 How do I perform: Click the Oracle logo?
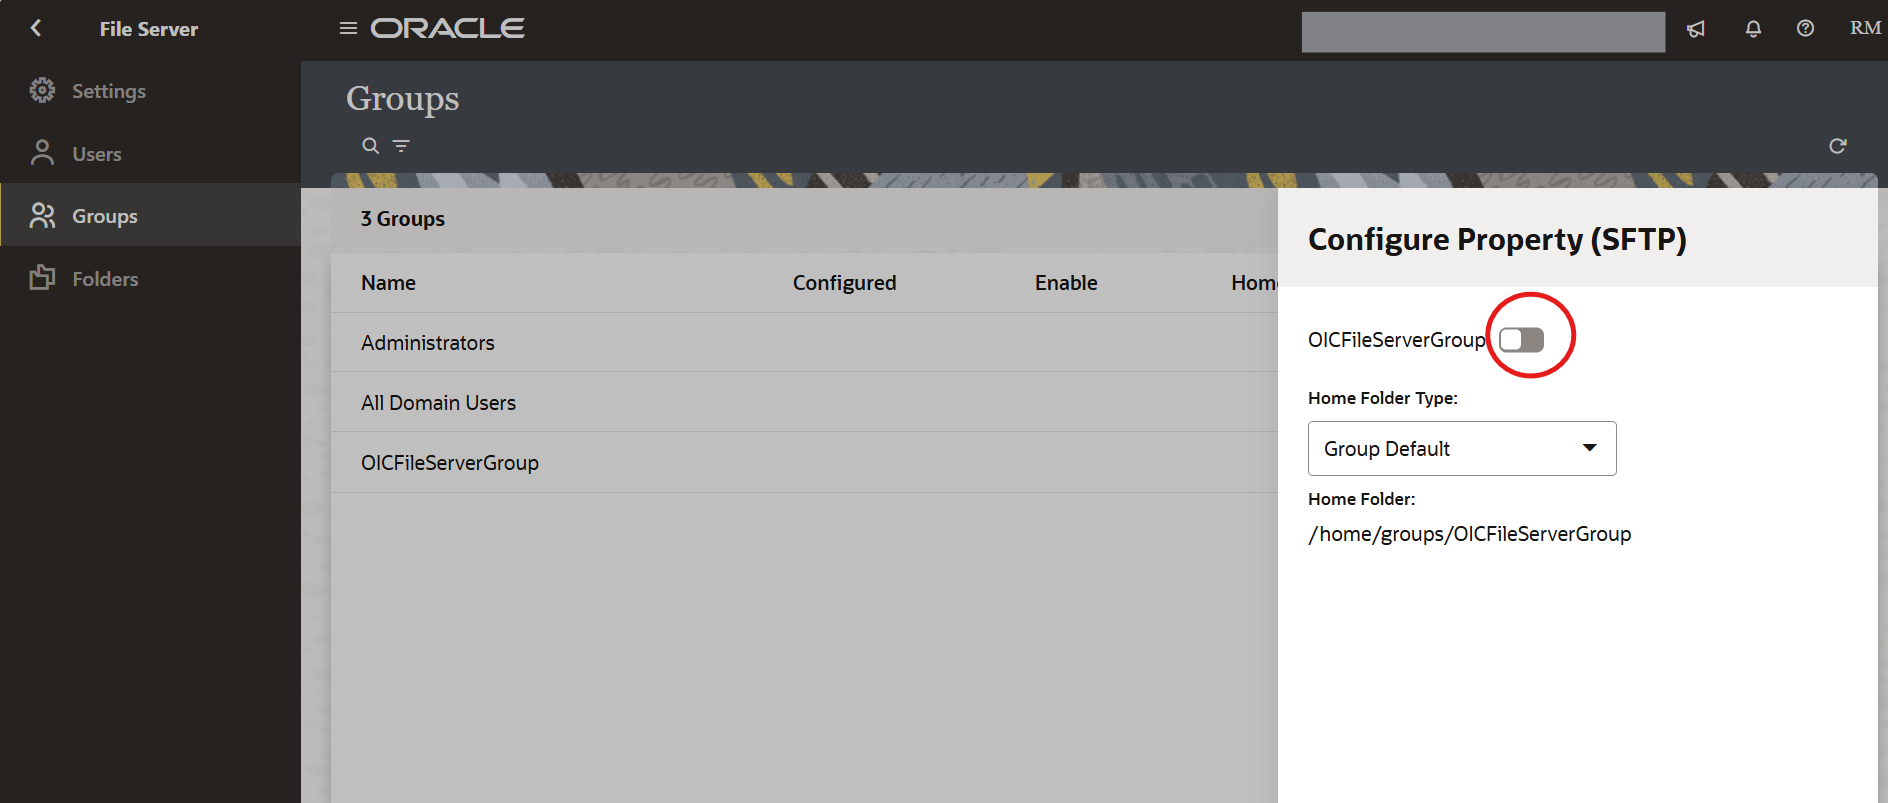448,28
